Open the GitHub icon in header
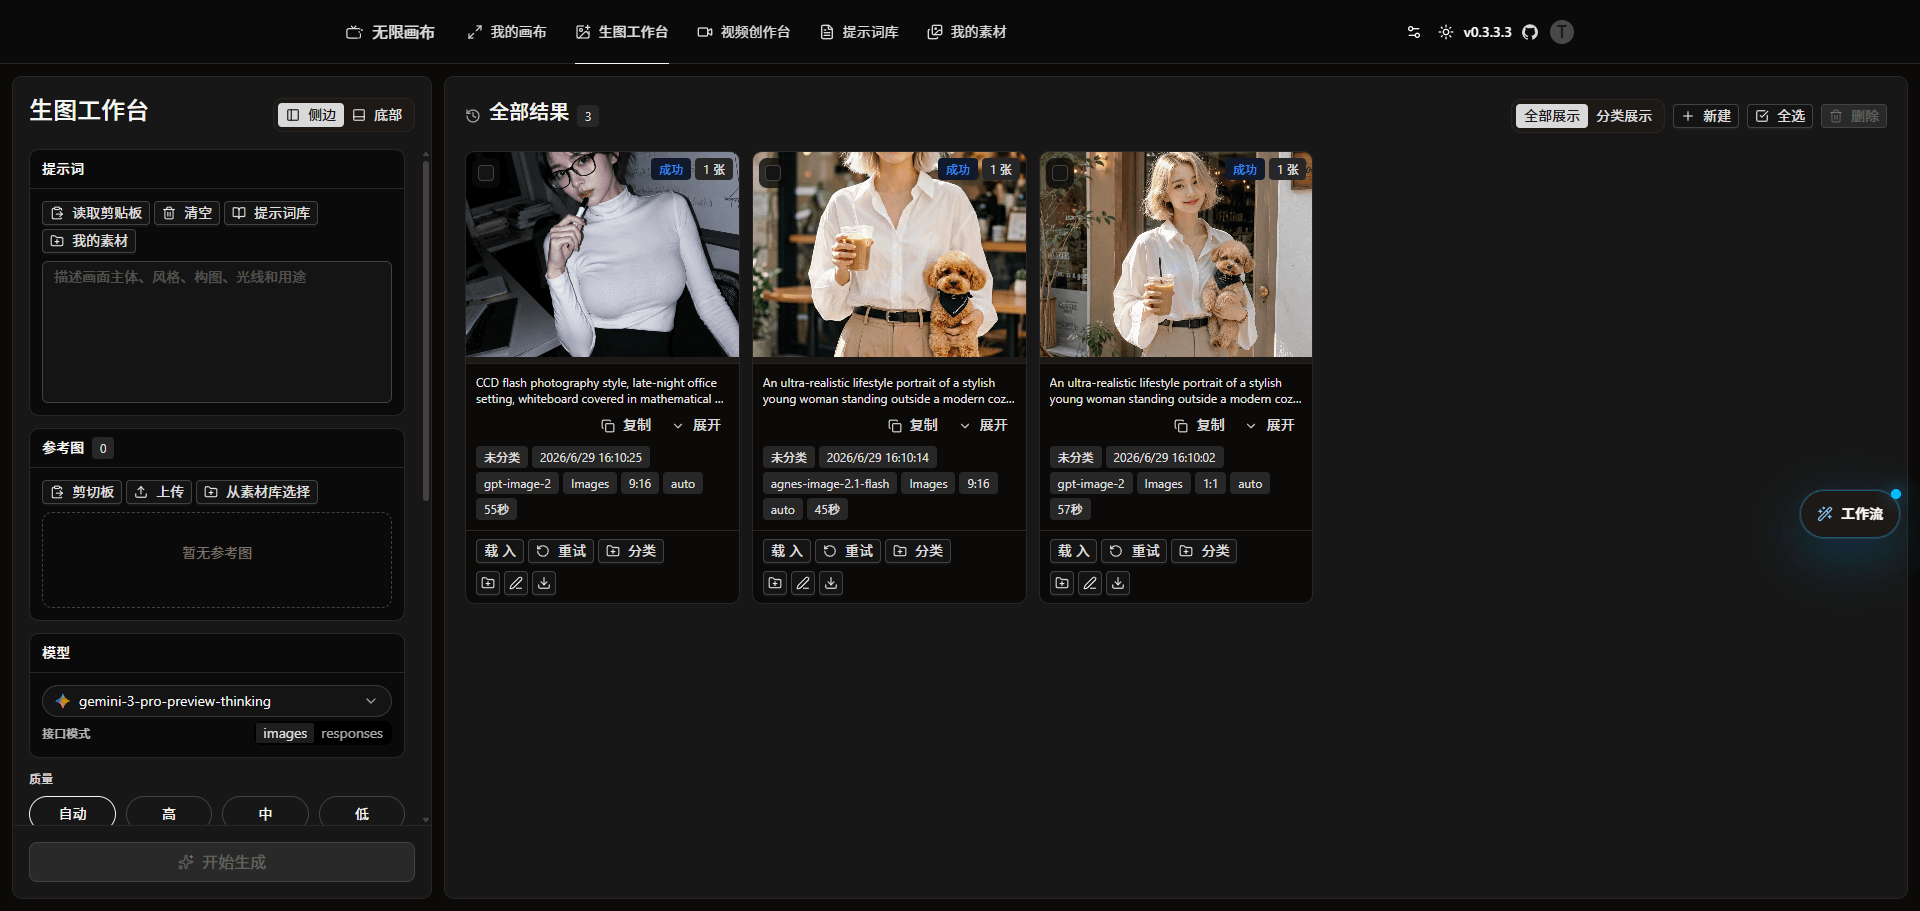The height and width of the screenshot is (911, 1920). click(1530, 32)
